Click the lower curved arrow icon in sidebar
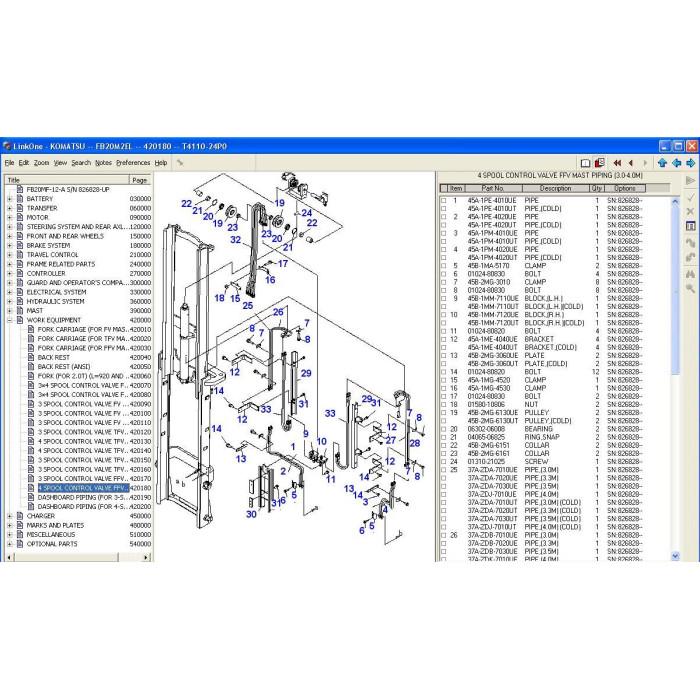The height and width of the screenshot is (700, 700). pos(690,258)
